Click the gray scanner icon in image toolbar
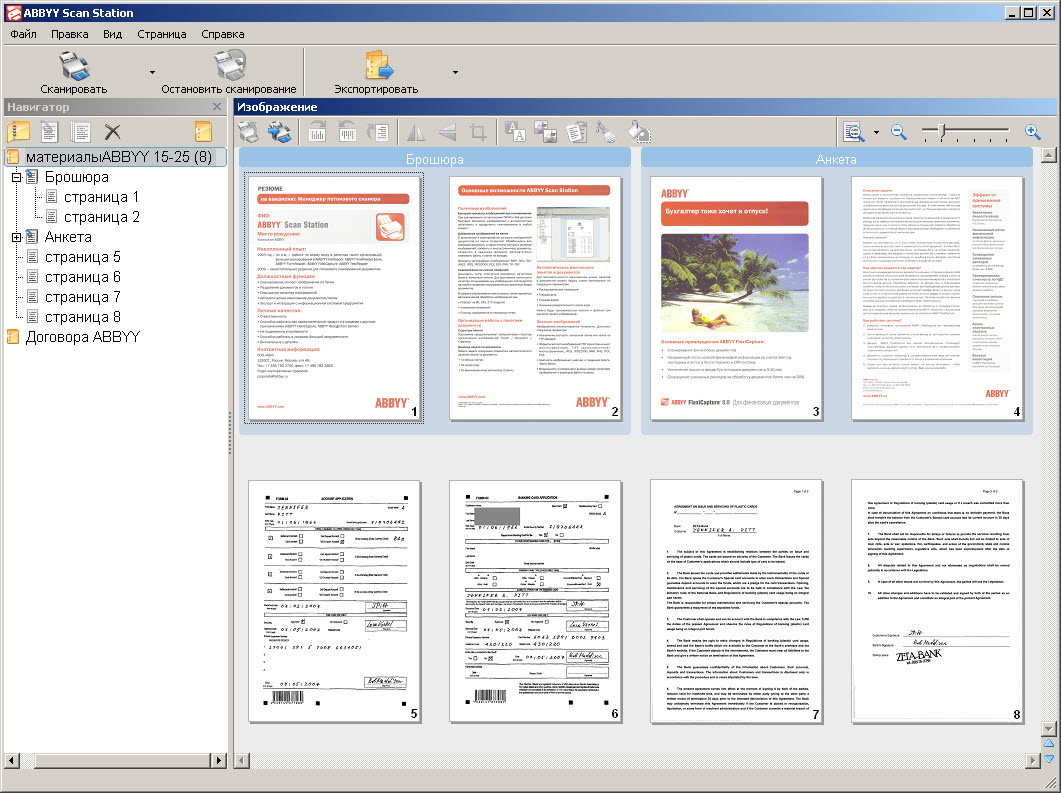1061x793 pixels. click(249, 132)
